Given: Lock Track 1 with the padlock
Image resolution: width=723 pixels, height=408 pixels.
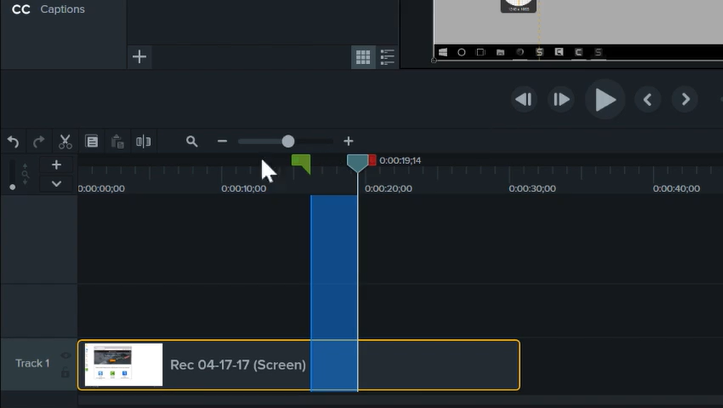Looking at the screenshot, I should coord(65,372).
